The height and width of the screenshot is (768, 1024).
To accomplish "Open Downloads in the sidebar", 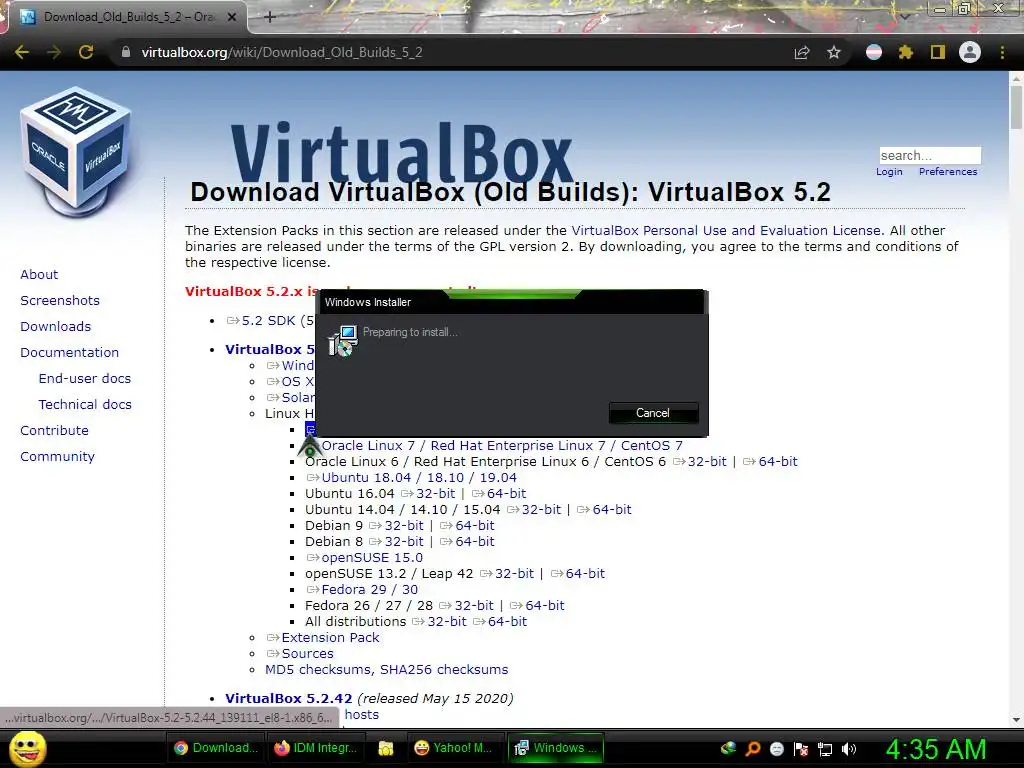I will (x=56, y=327).
